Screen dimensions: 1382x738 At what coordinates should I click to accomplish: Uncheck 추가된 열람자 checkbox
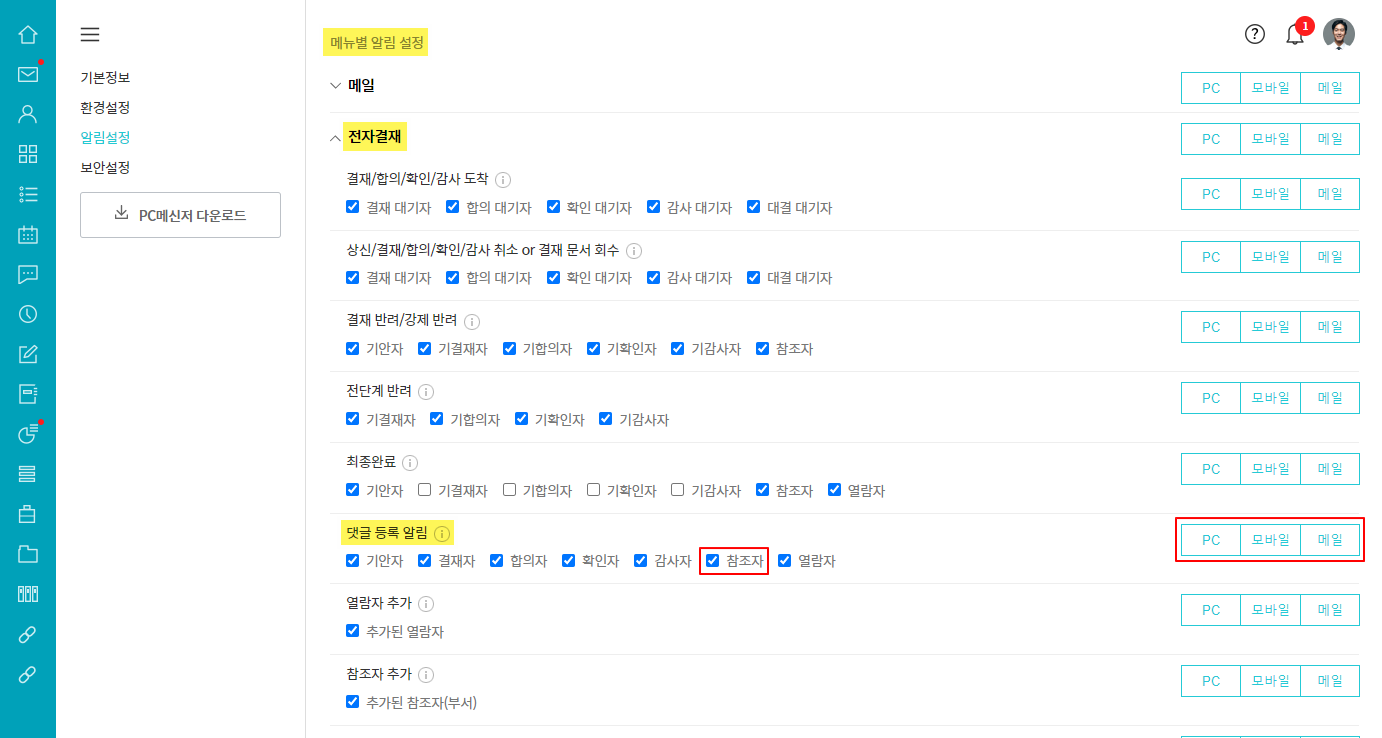pos(353,631)
